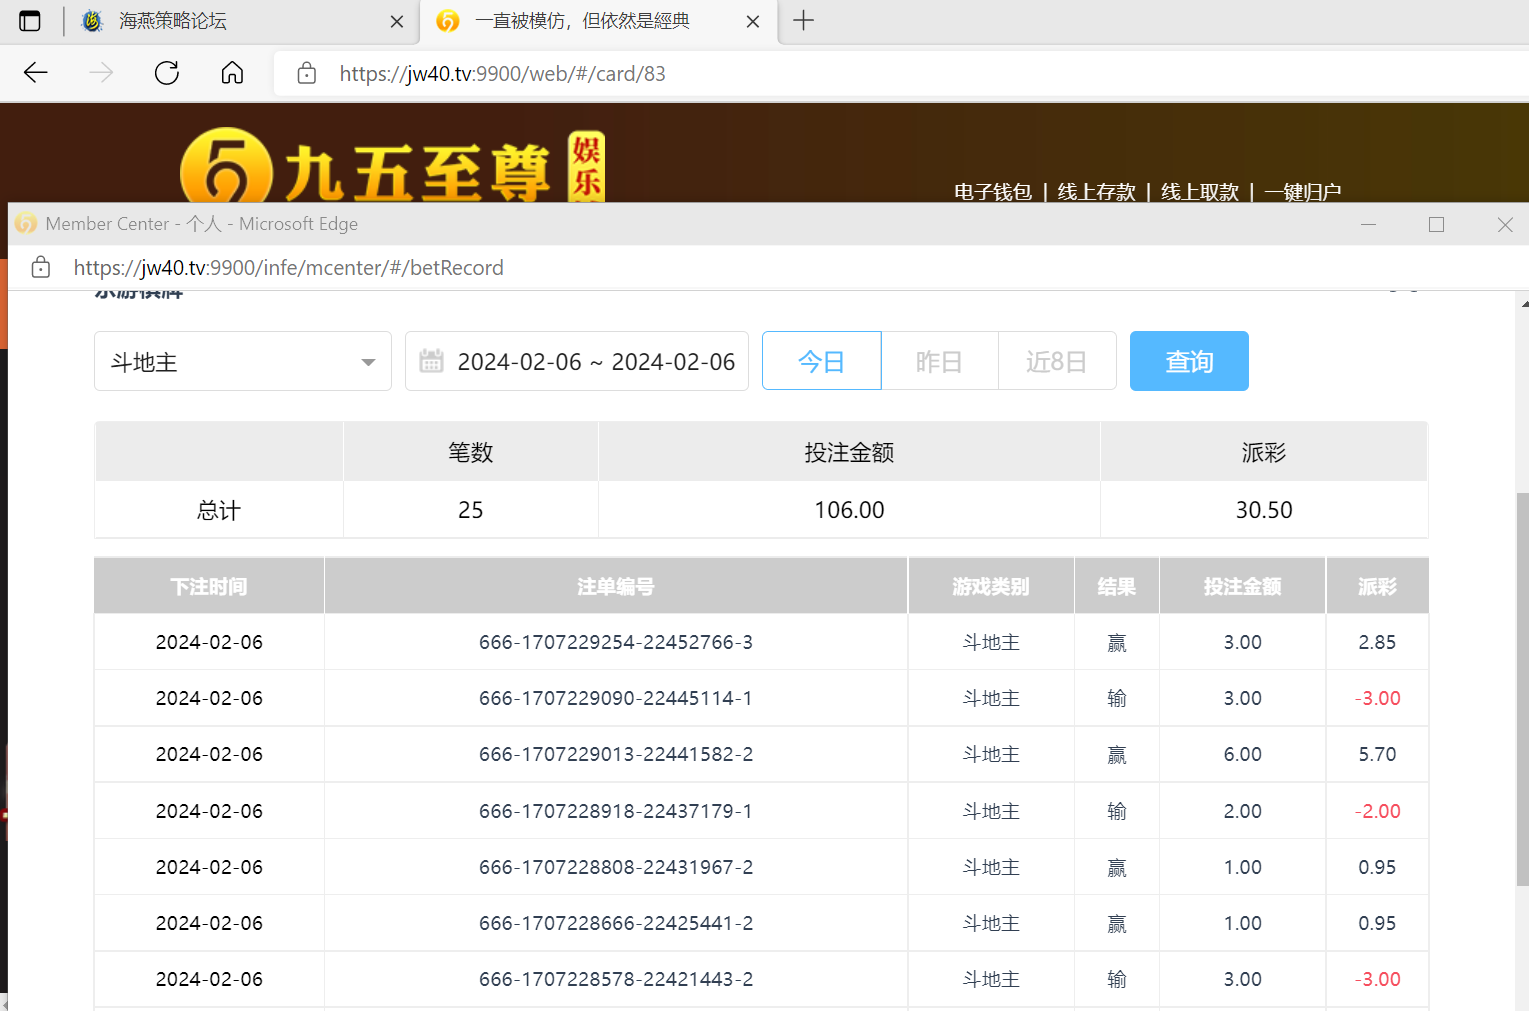The image size is (1529, 1011).
Task: Select bet number 666-1707229254-22452766-3
Action: pyautogui.click(x=616, y=642)
